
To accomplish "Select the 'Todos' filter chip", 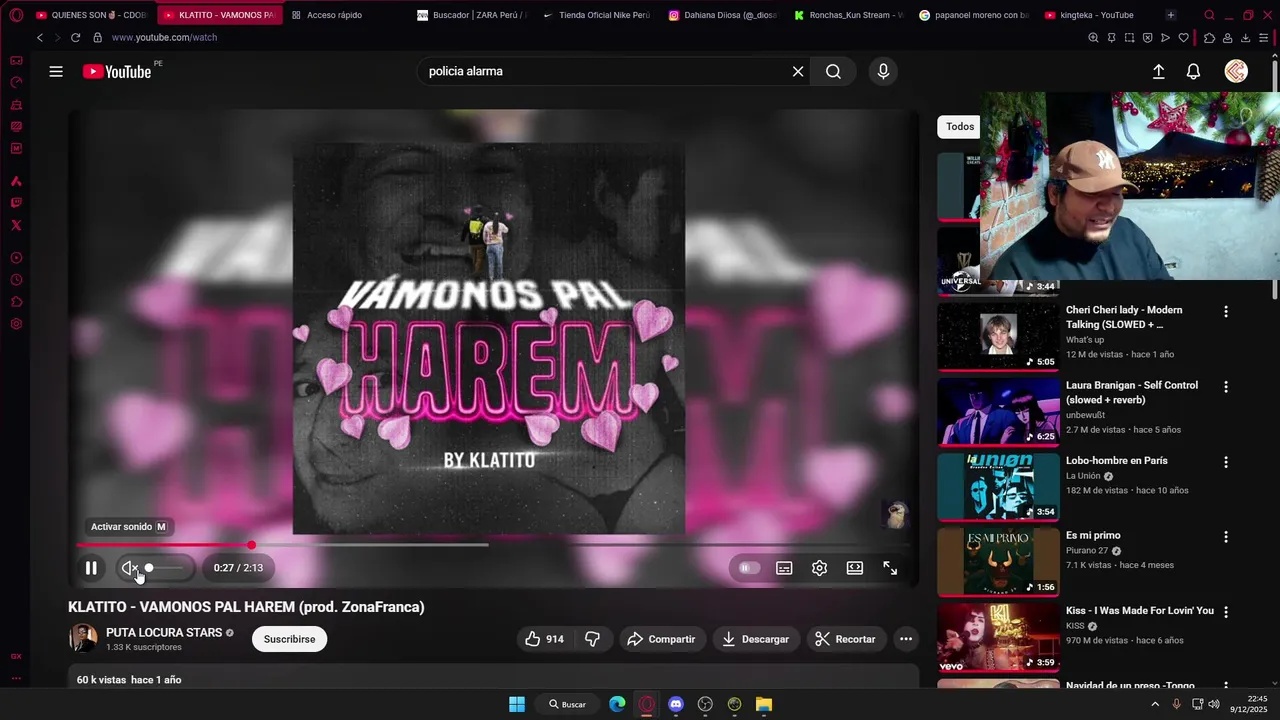I will point(960,126).
